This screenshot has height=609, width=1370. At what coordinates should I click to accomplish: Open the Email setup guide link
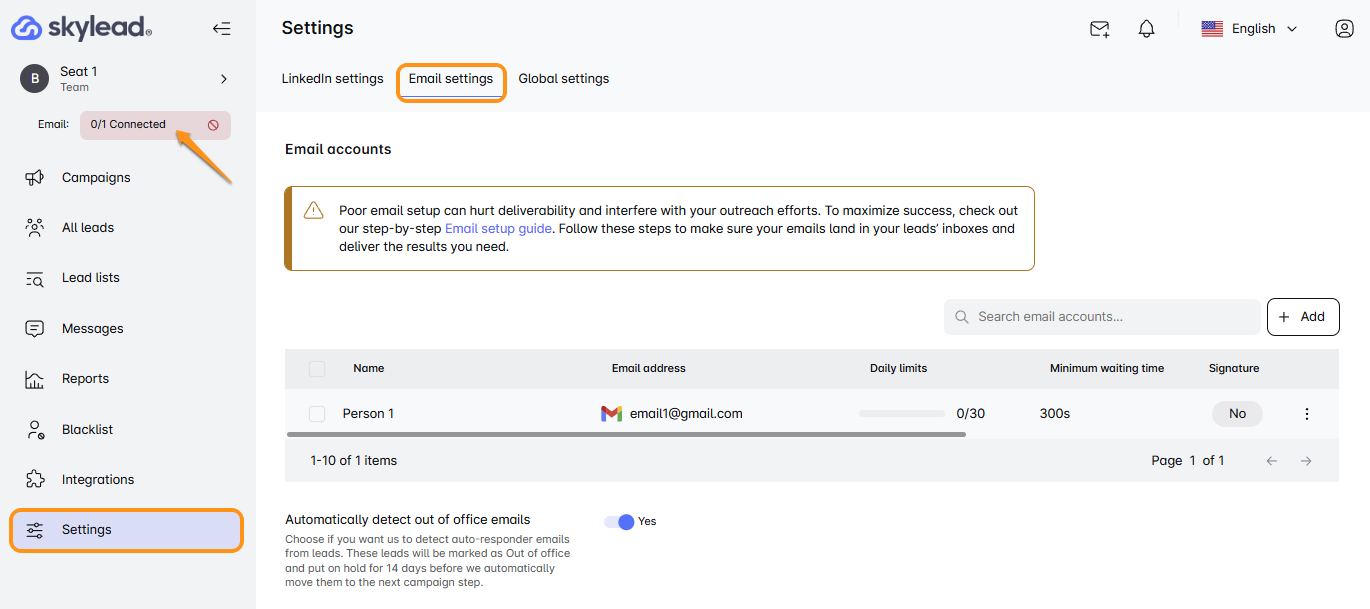click(498, 229)
